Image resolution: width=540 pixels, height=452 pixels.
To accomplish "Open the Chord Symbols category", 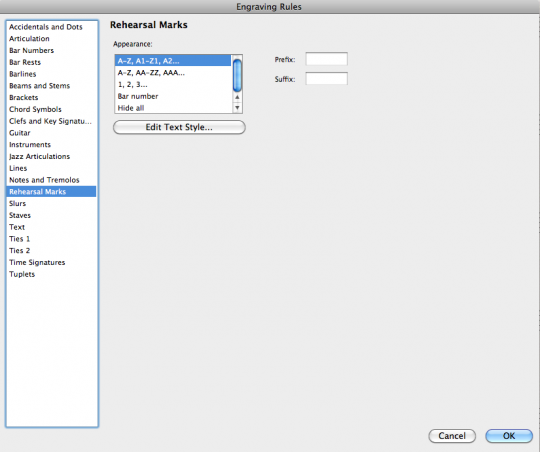I will (x=35, y=109).
